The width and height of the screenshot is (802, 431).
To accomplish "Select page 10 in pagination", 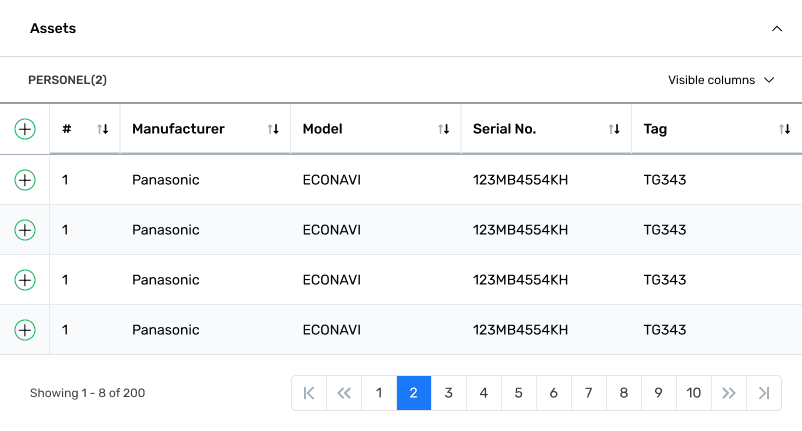I will (694, 393).
